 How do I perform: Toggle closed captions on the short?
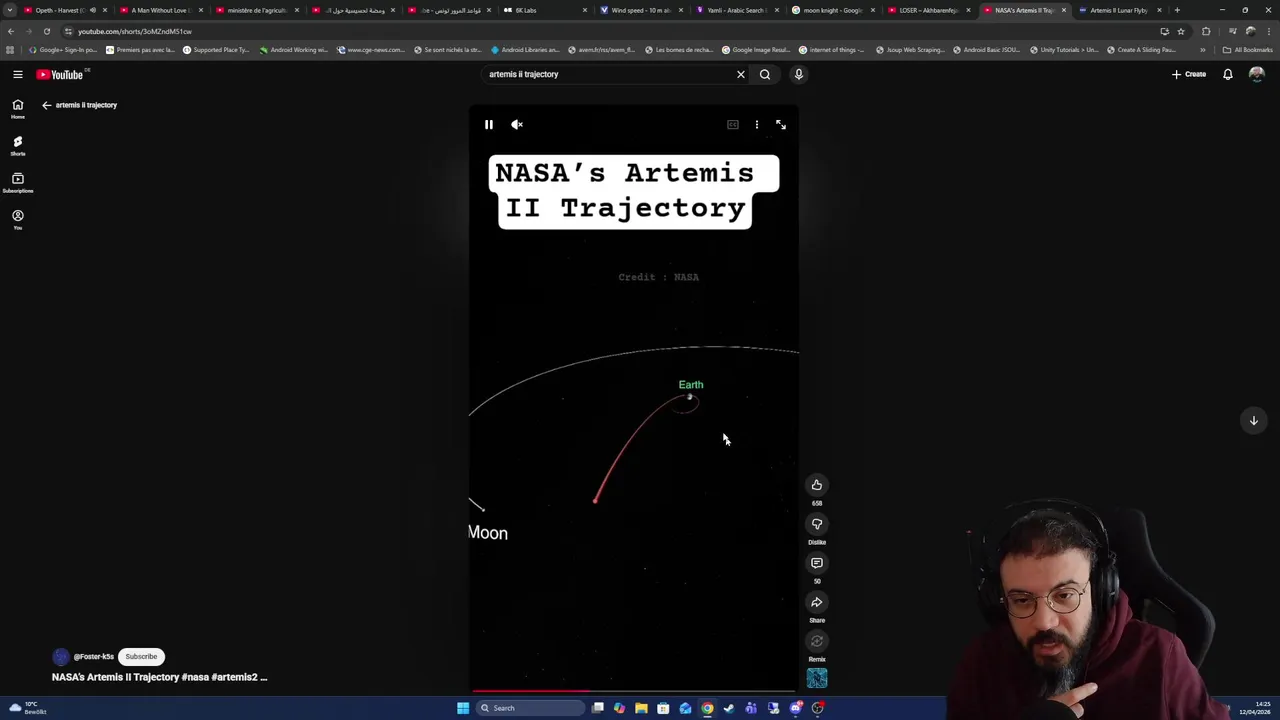click(733, 125)
